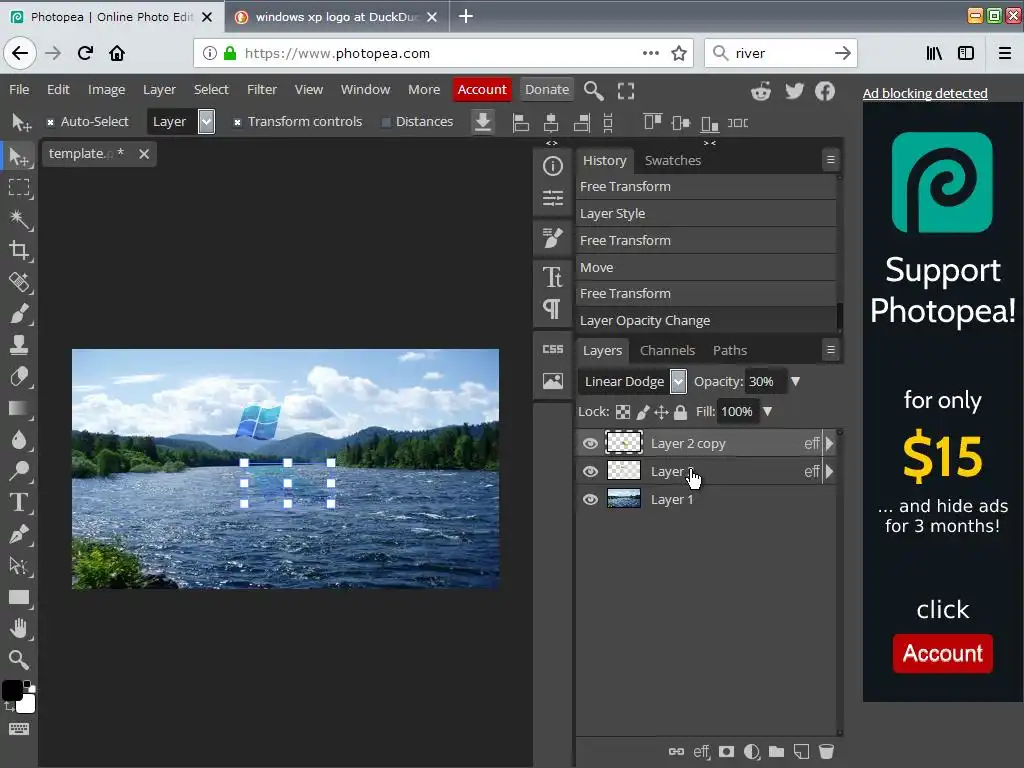1024x768 pixels.
Task: Open the Window menu
Action: tap(365, 89)
